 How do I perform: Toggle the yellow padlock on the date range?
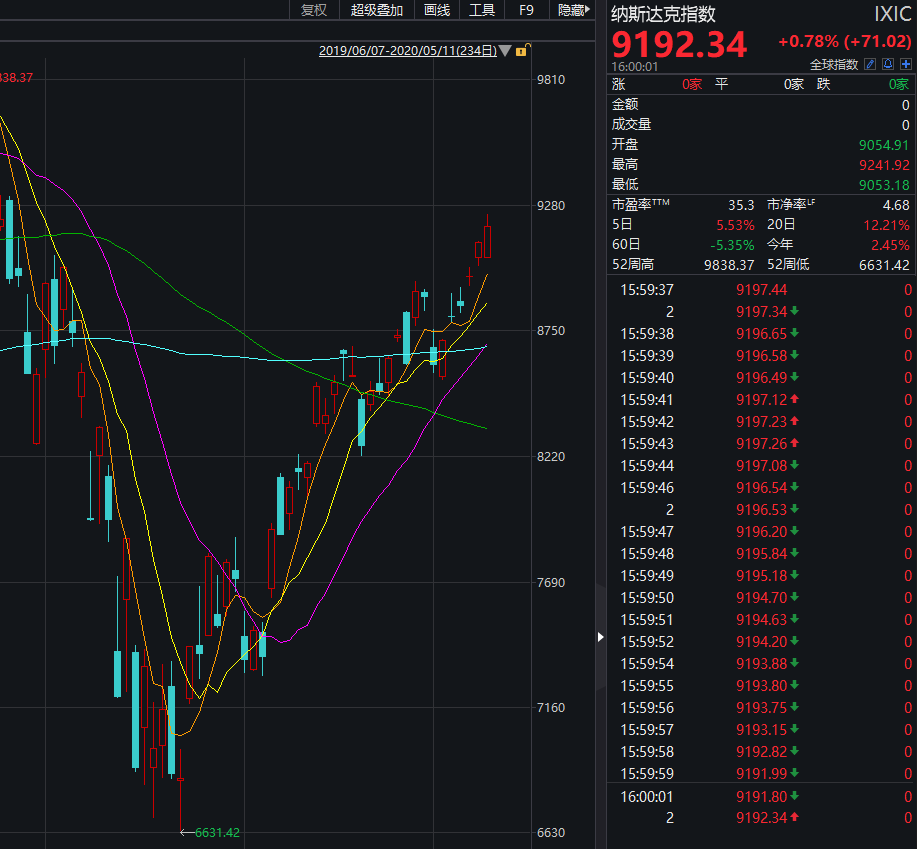coord(522,50)
